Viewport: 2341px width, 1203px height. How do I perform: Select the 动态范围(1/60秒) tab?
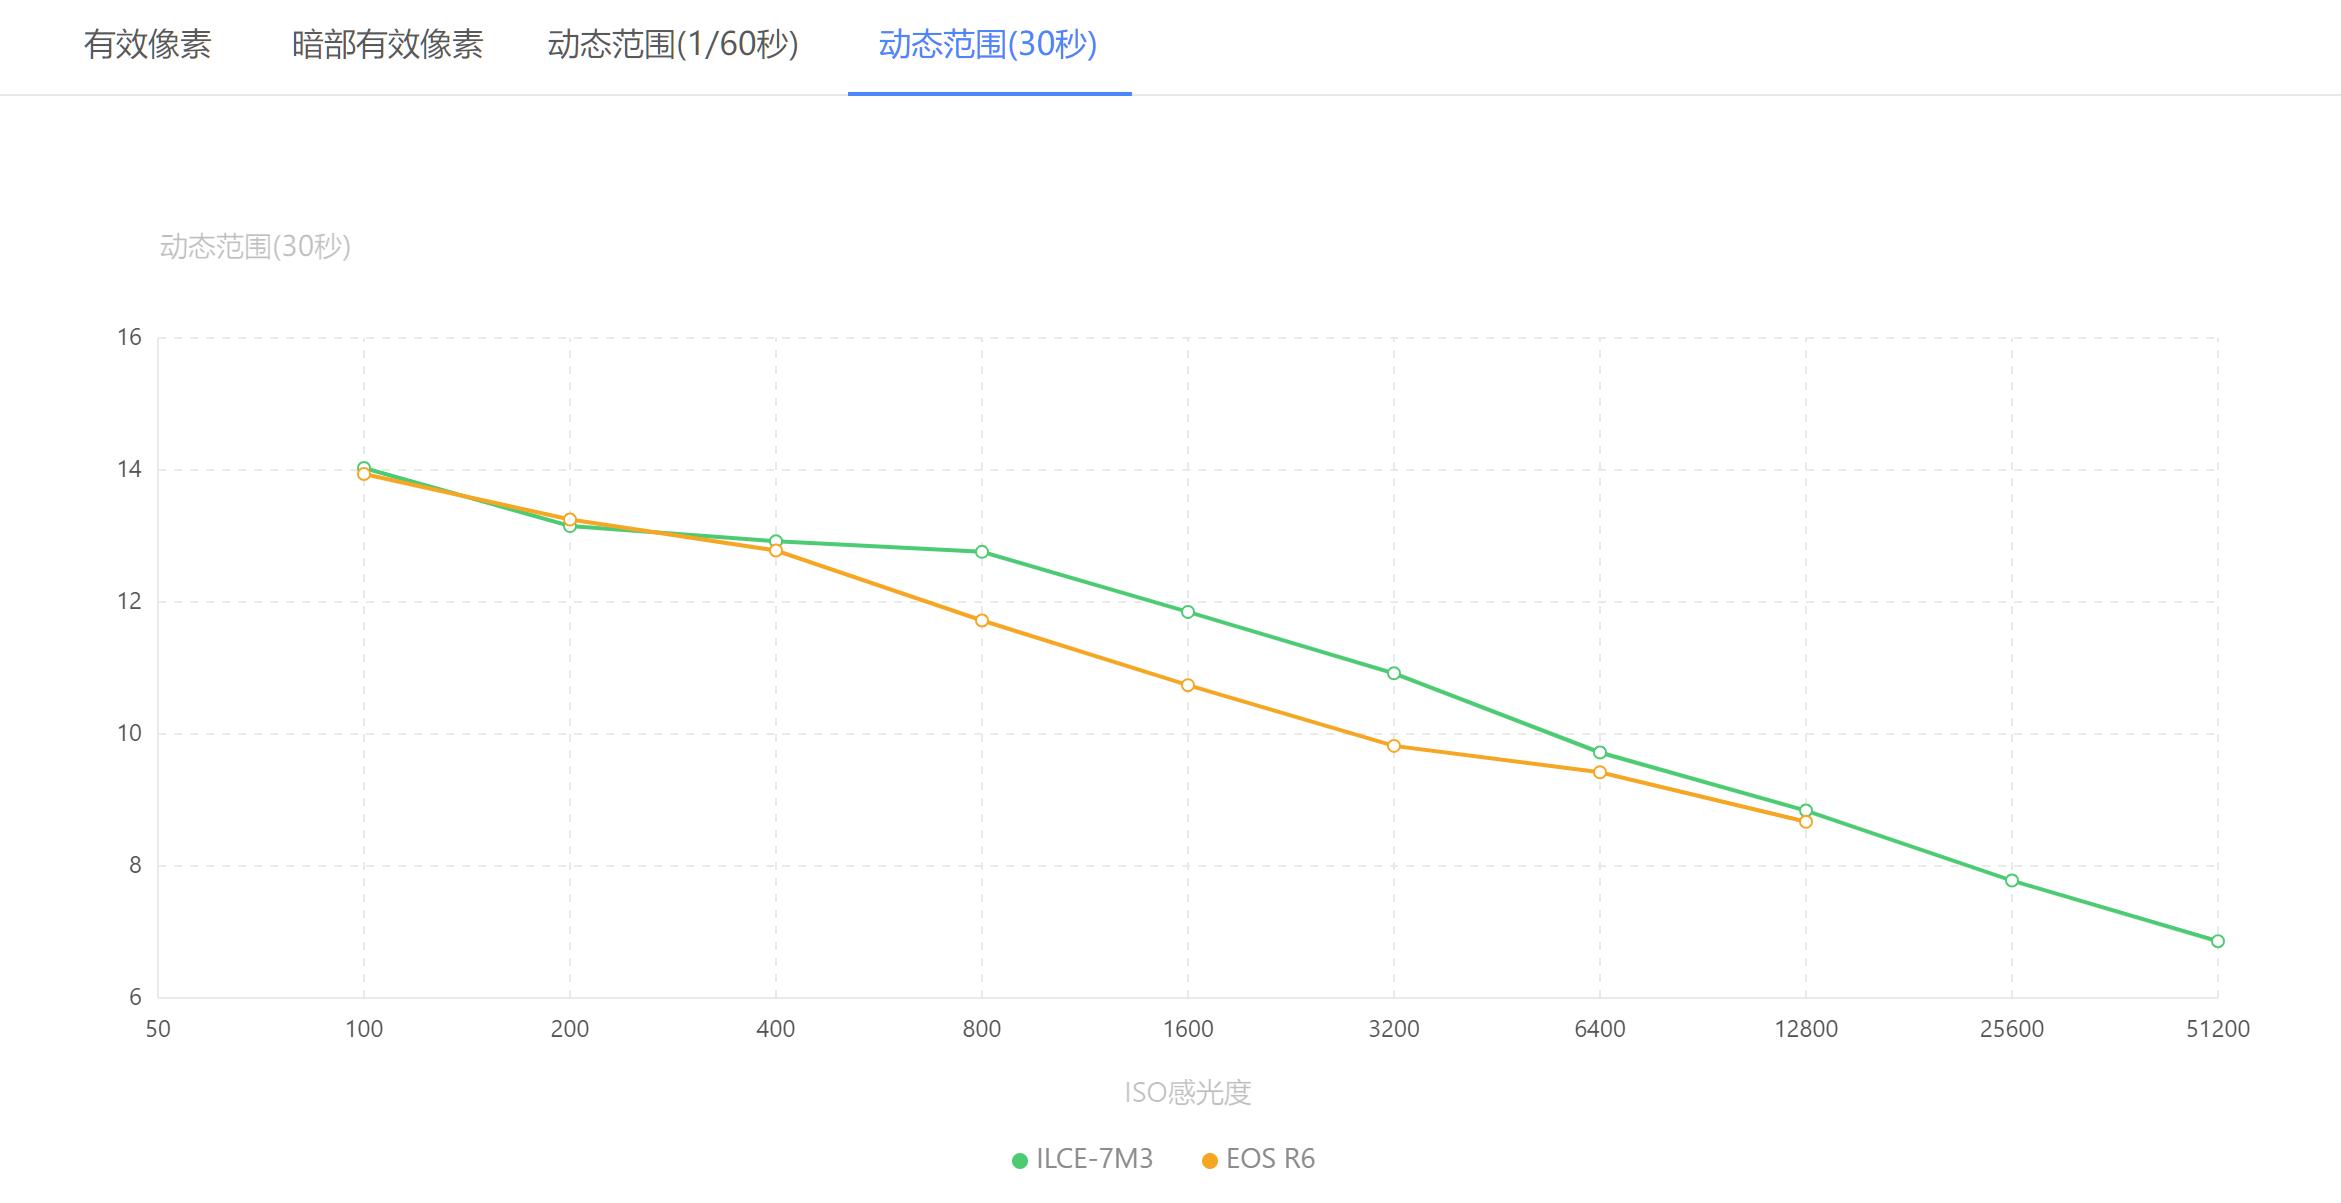click(673, 45)
